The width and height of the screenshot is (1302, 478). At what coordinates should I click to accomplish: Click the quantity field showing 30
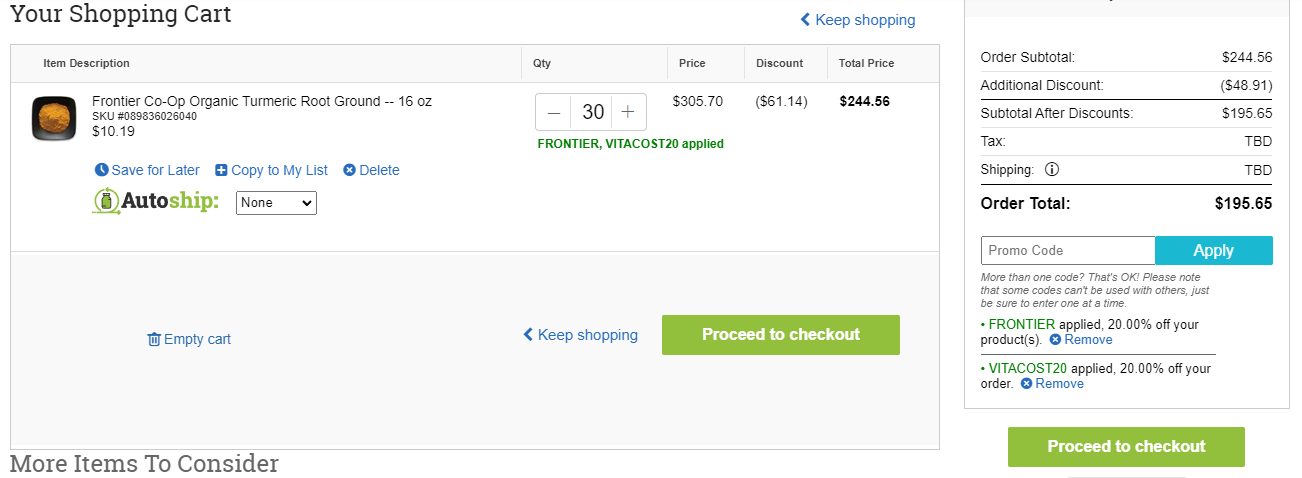(592, 112)
